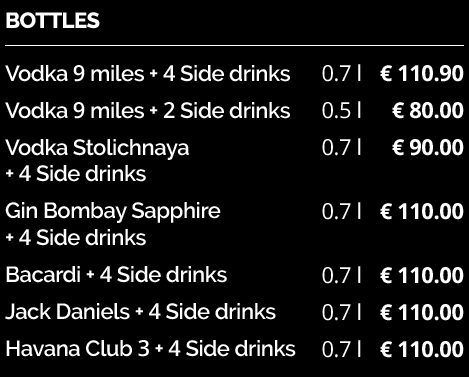Viewport: 469px width, 377px height.
Task: Select Vodka 9 miles + 4 Side drinks
Action: 148,73
